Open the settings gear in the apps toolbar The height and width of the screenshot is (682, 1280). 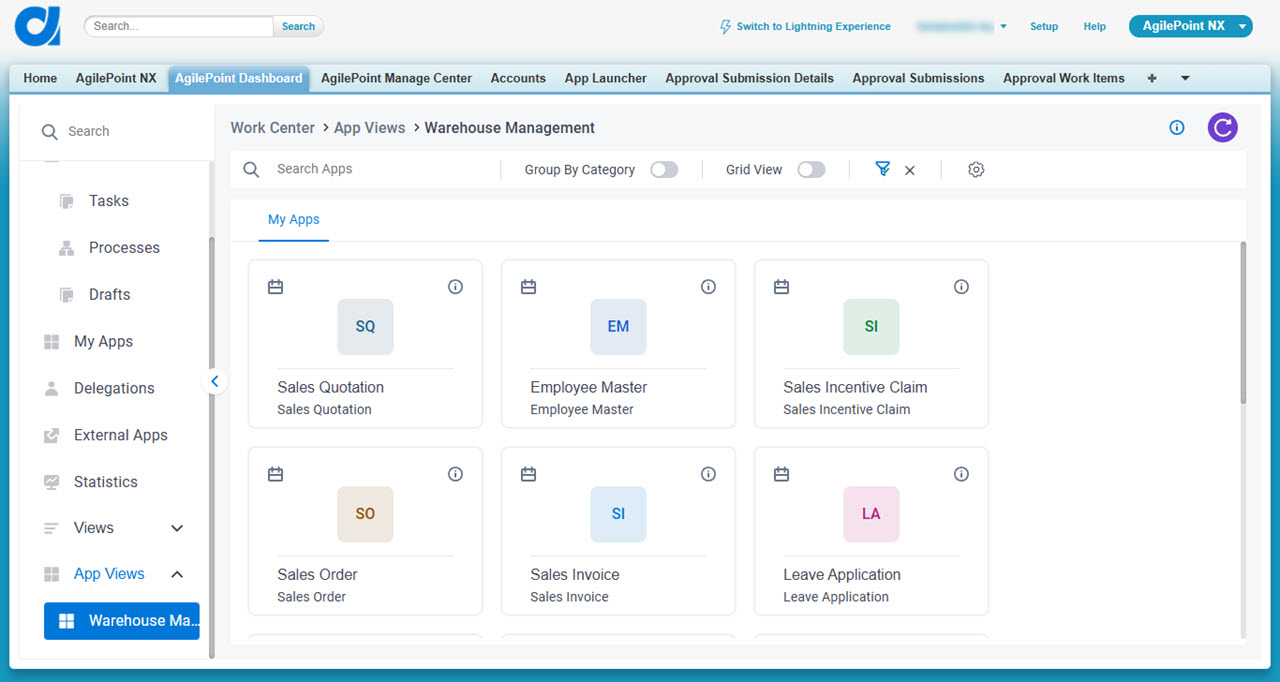[976, 170]
